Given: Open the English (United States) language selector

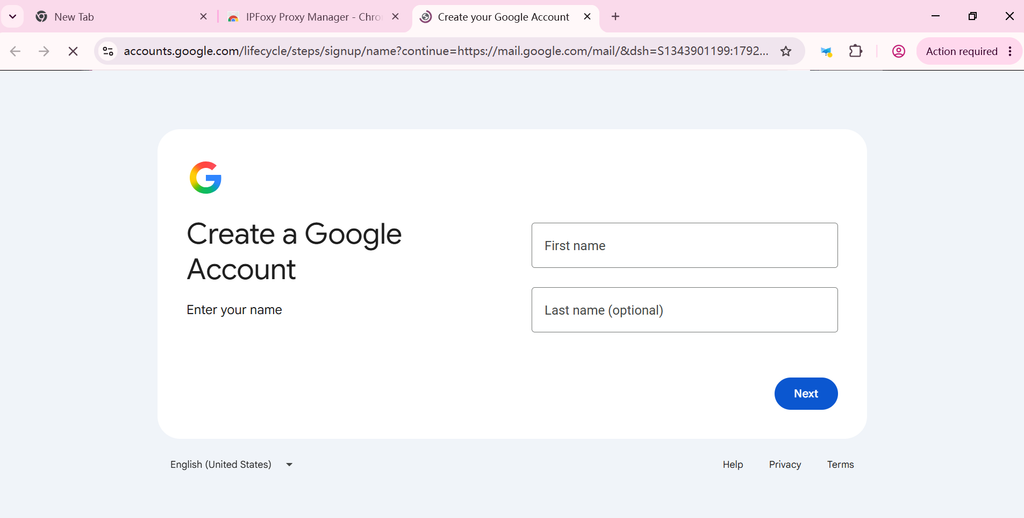Looking at the screenshot, I should point(231,464).
